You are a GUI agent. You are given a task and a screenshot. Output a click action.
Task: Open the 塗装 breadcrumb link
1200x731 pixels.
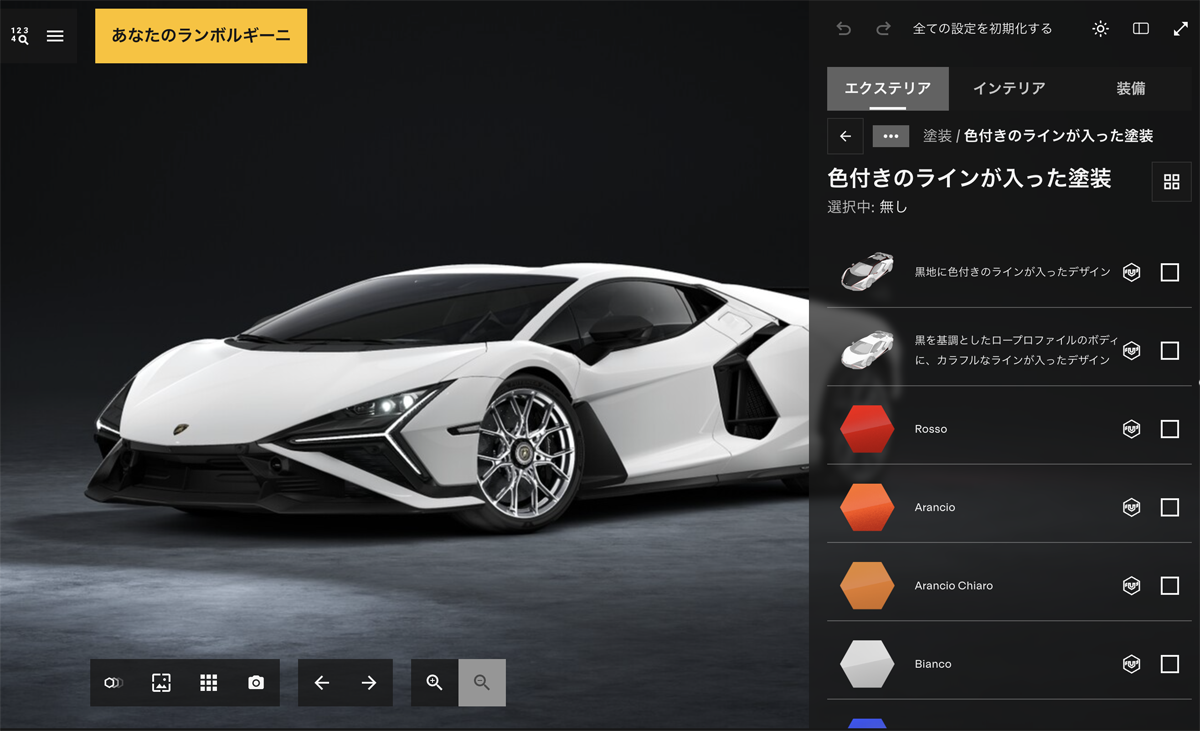[x=937, y=136]
